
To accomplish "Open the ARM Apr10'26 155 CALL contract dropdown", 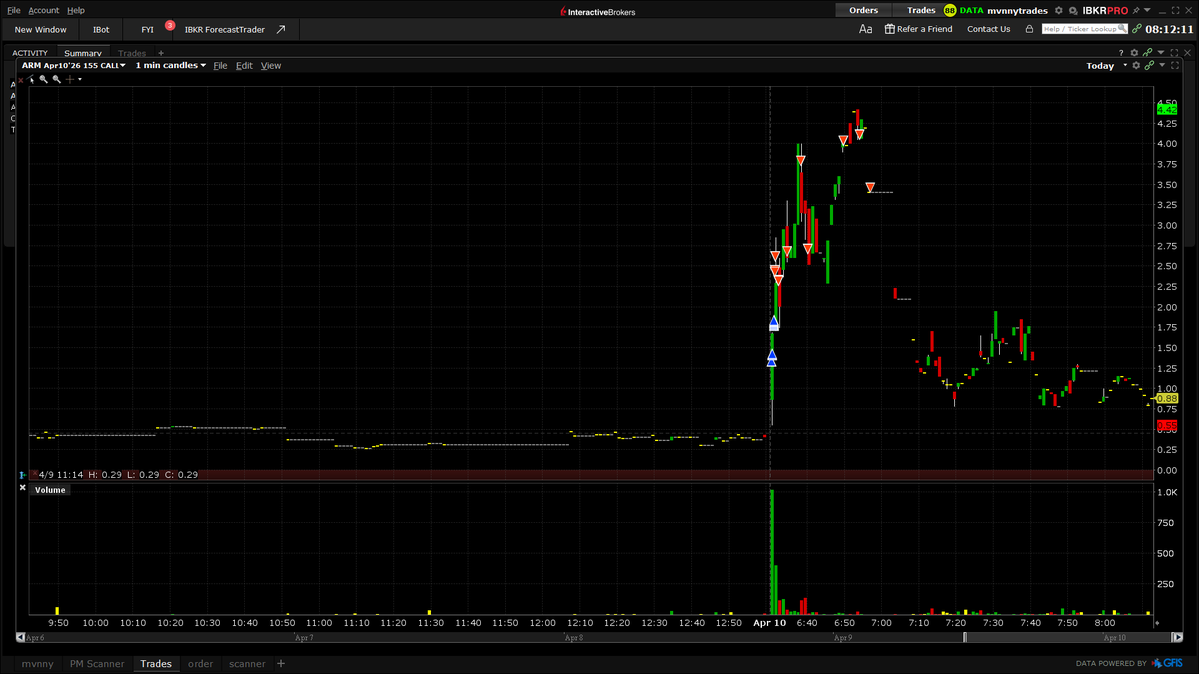I will click(73, 66).
